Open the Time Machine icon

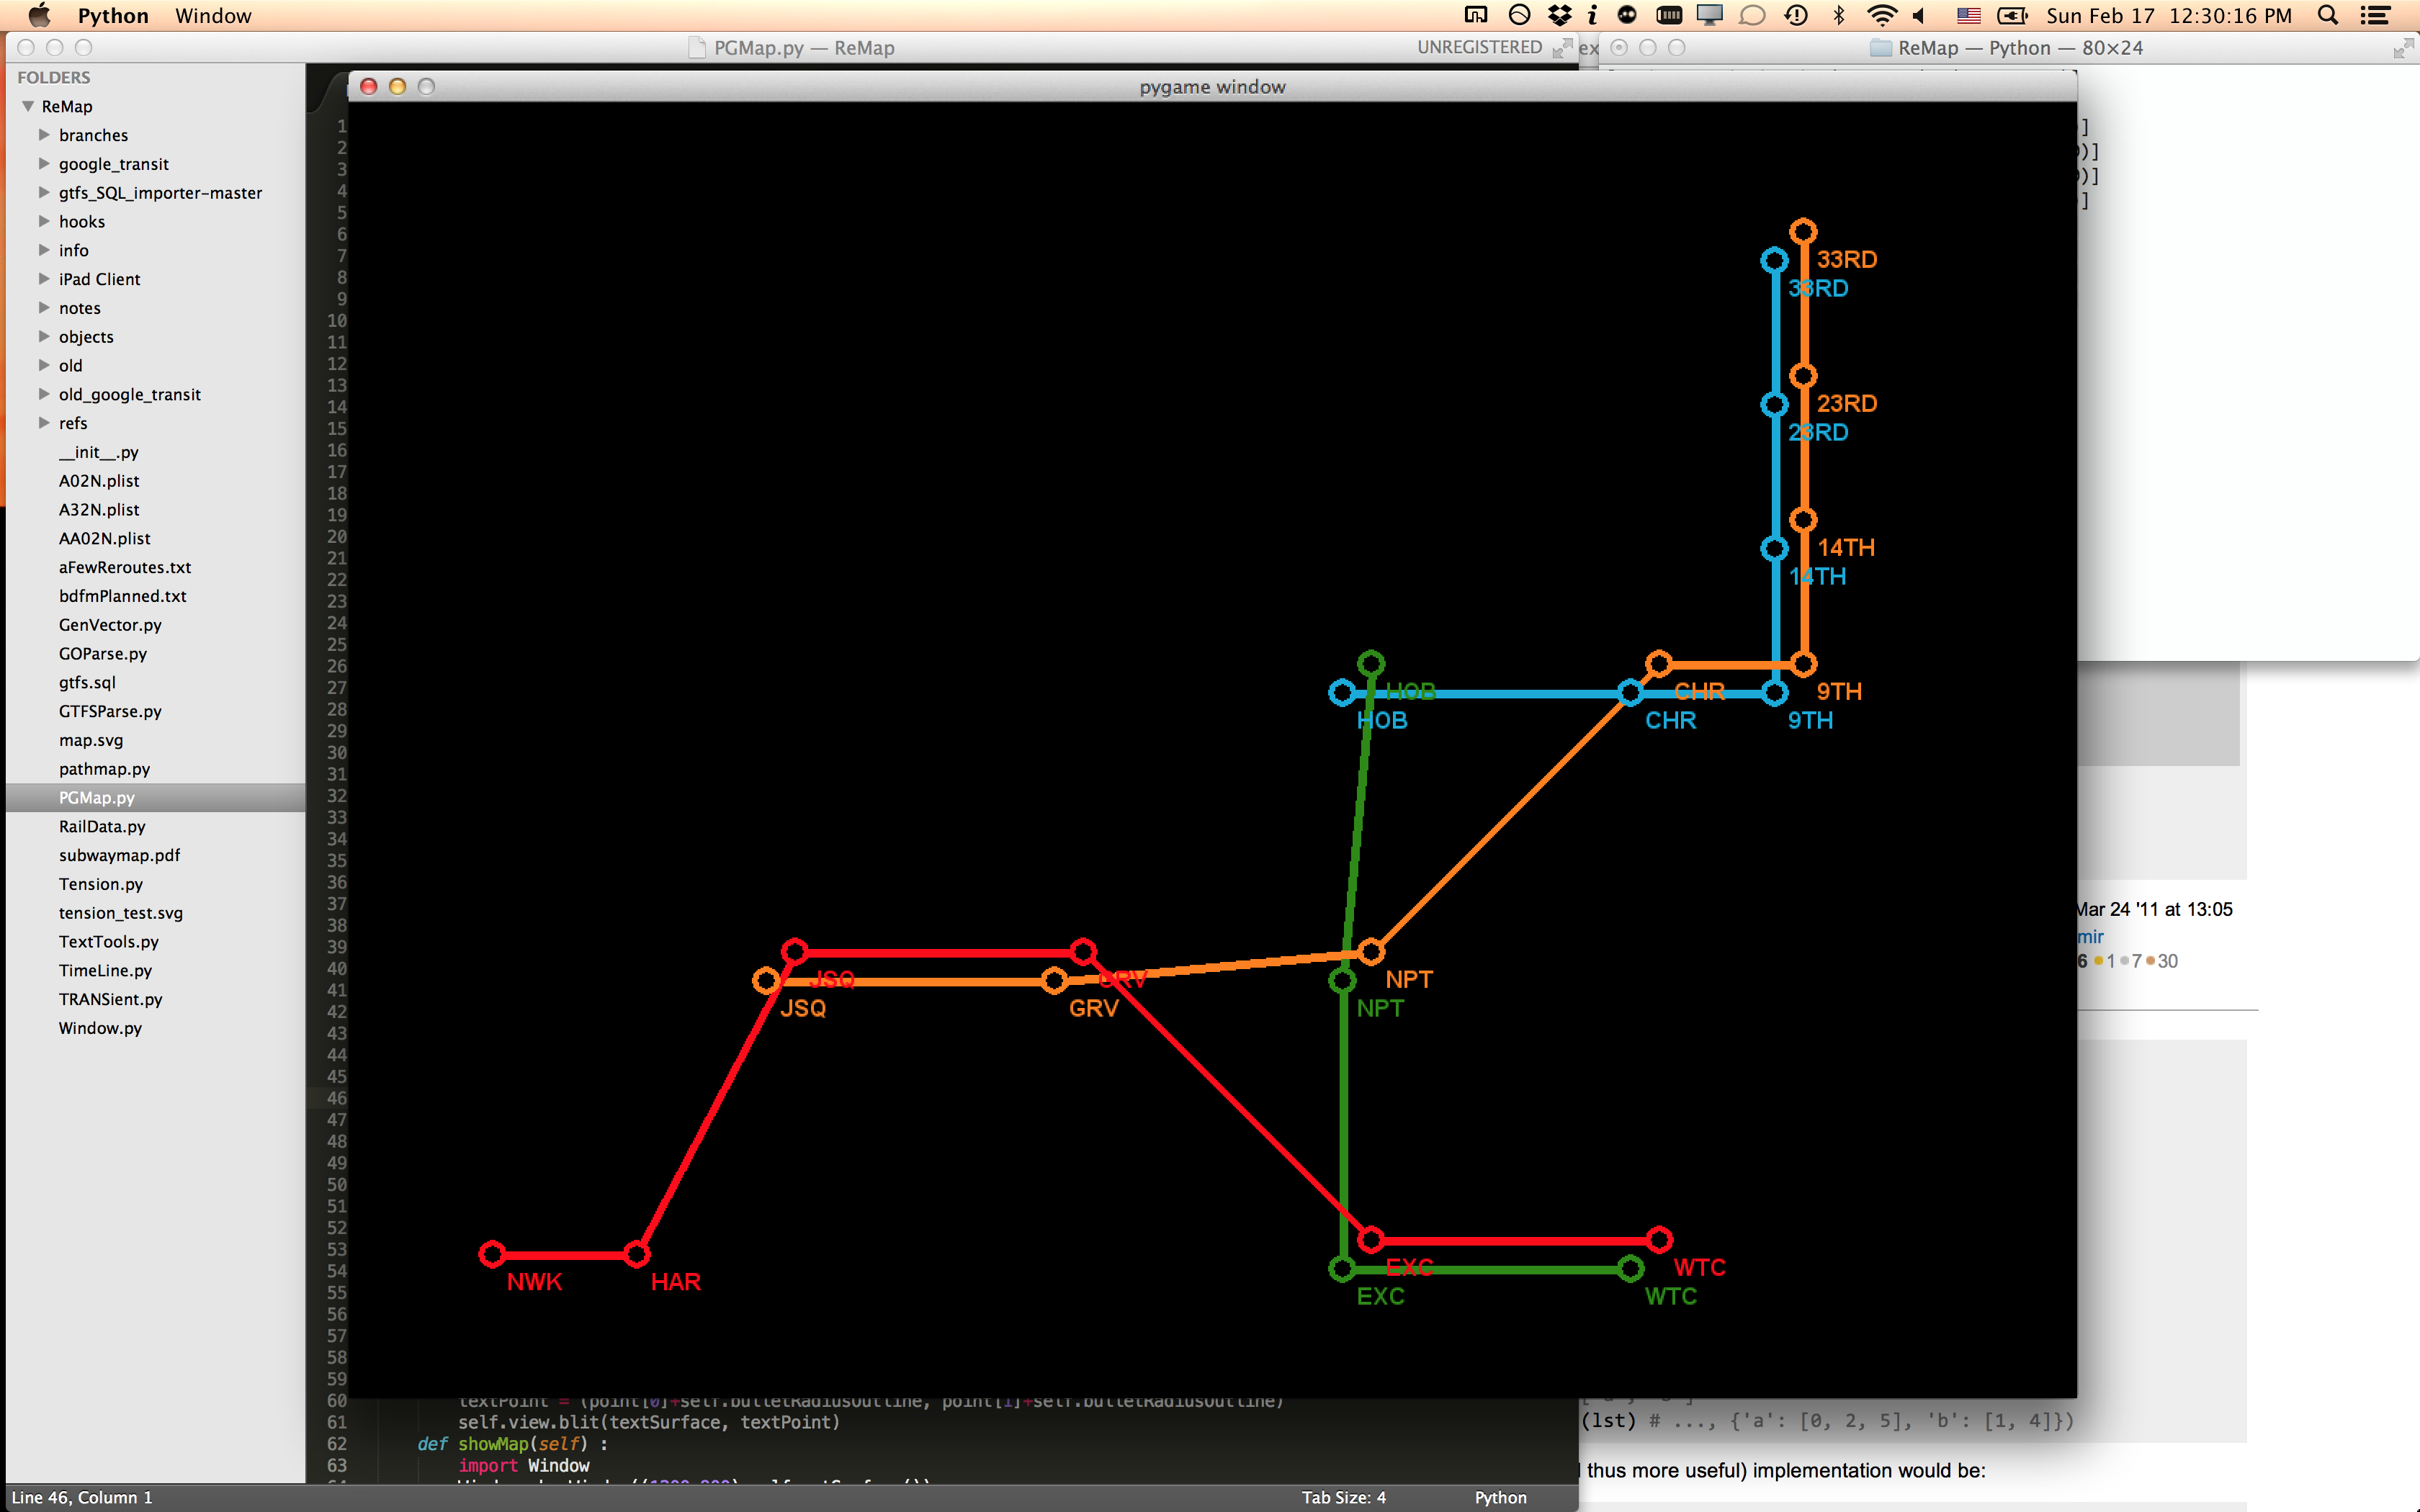pyautogui.click(x=1796, y=15)
